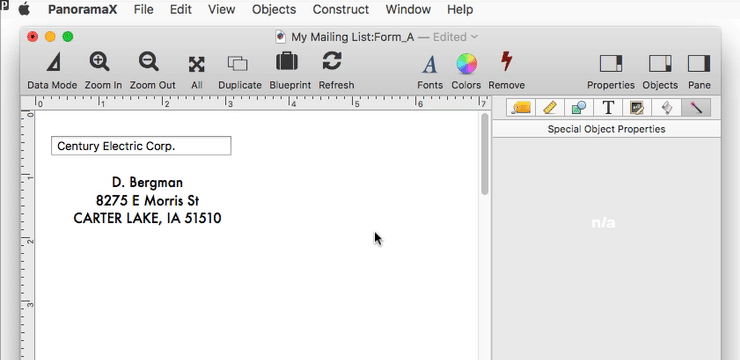Image resolution: width=740 pixels, height=360 pixels.
Task: Toggle the Objects panel
Action: (660, 63)
